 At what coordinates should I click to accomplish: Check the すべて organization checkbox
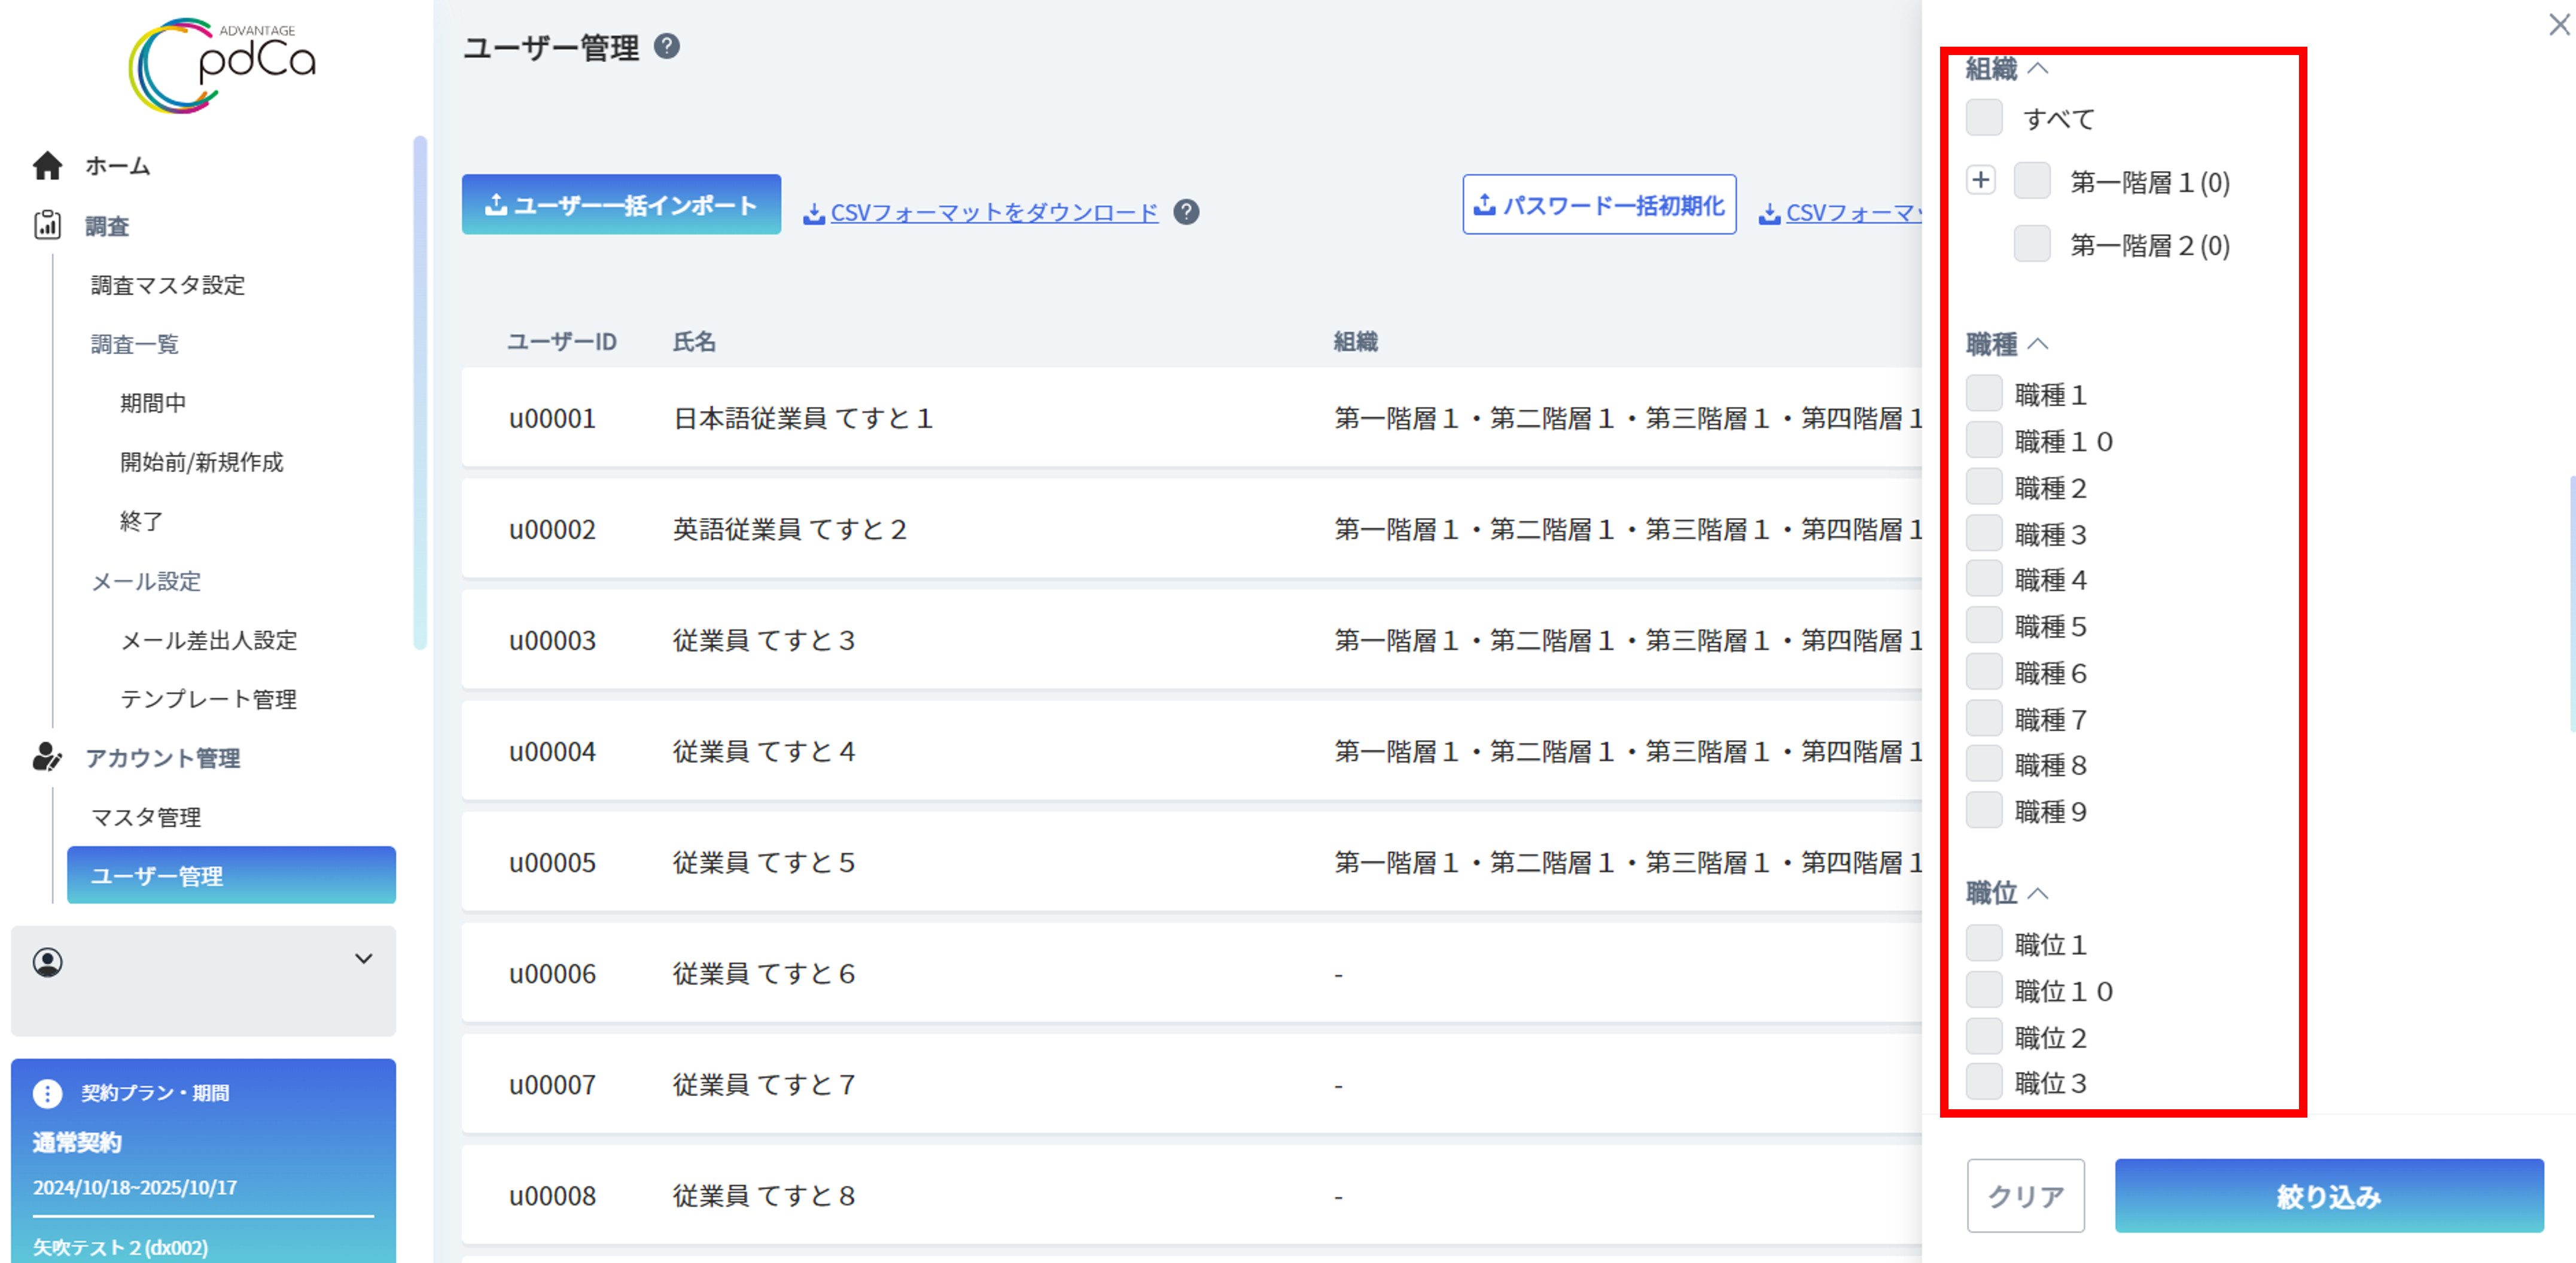pyautogui.click(x=1984, y=118)
